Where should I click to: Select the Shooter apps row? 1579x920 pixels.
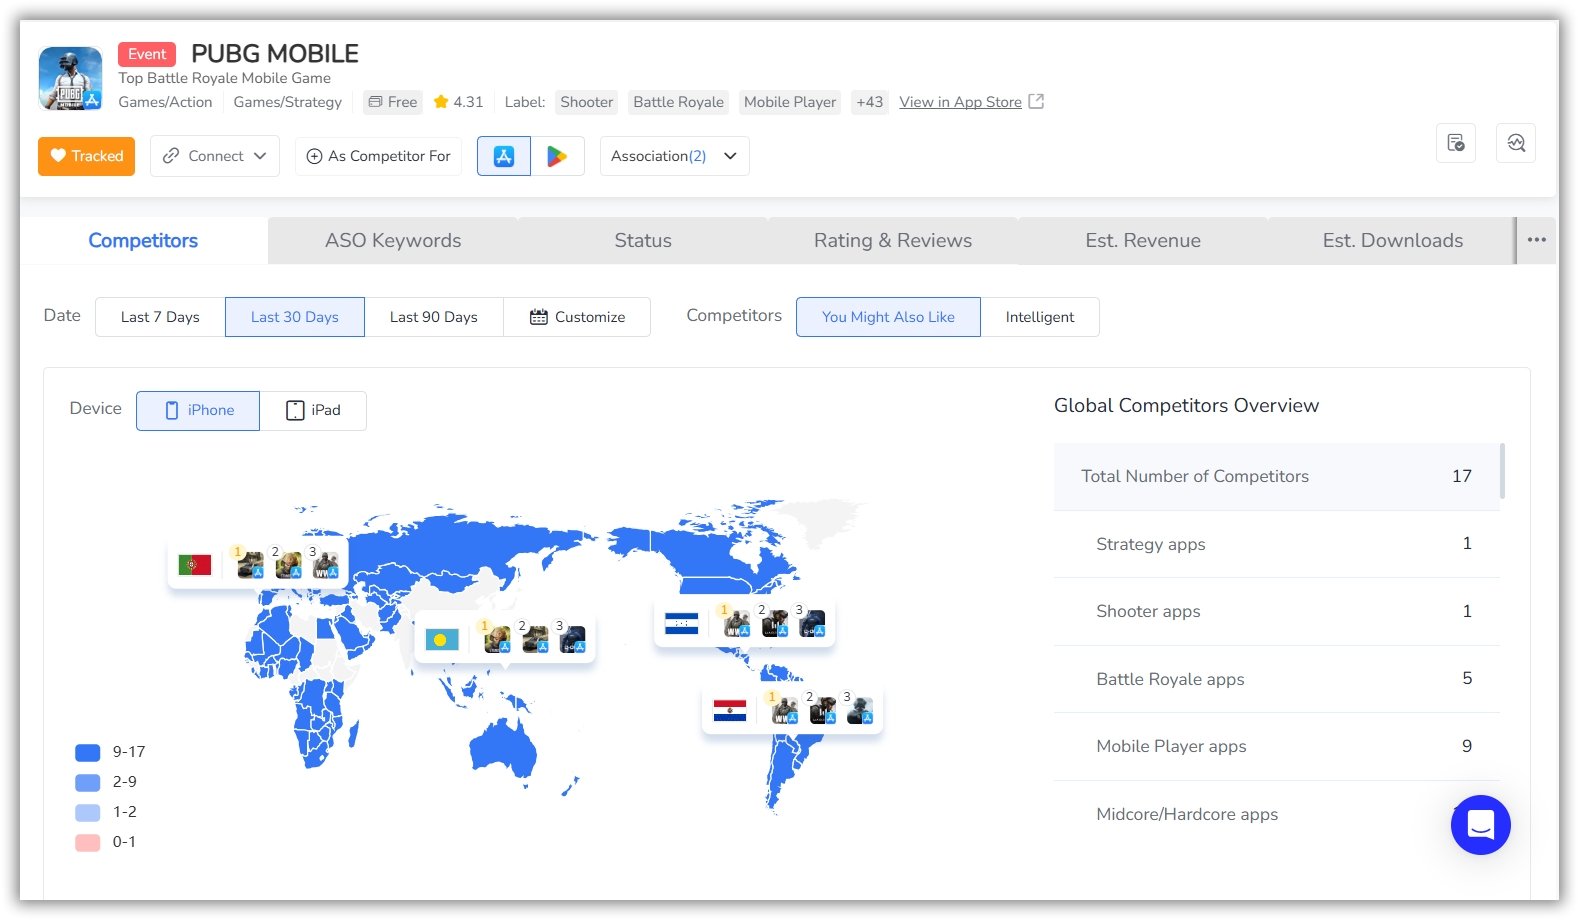click(x=1278, y=612)
